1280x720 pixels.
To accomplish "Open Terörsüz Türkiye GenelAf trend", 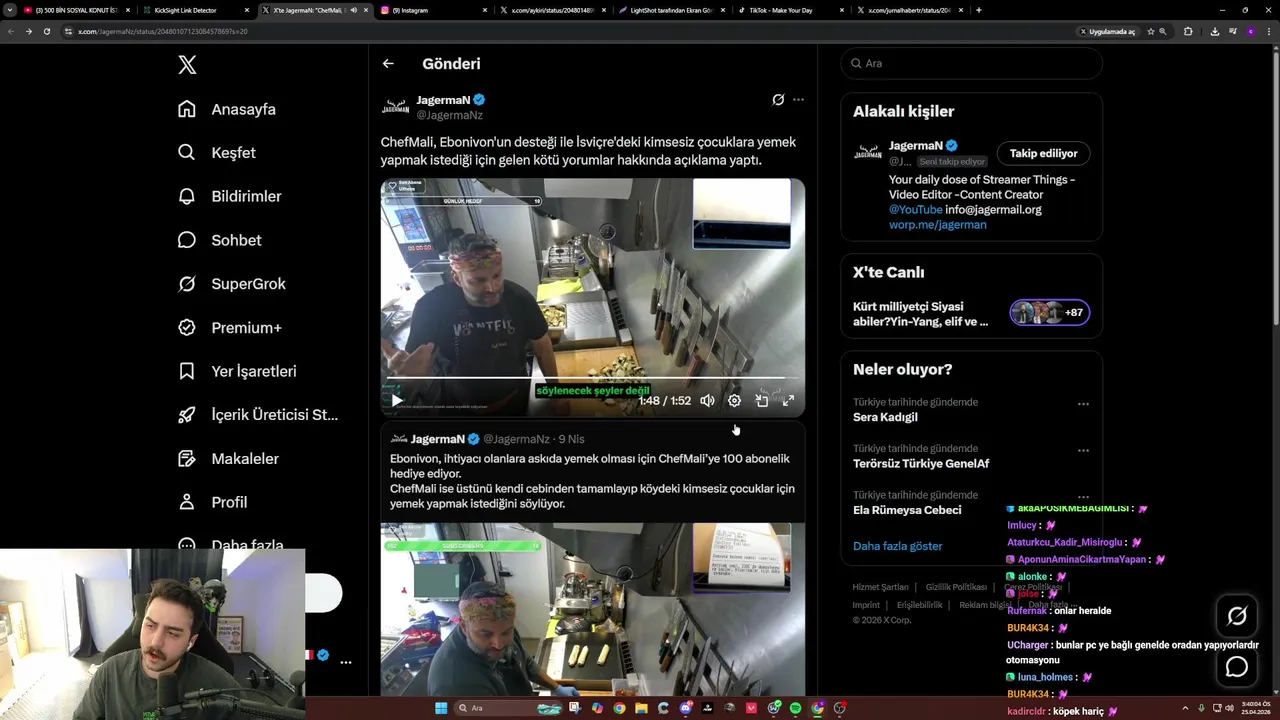I will tap(921, 464).
